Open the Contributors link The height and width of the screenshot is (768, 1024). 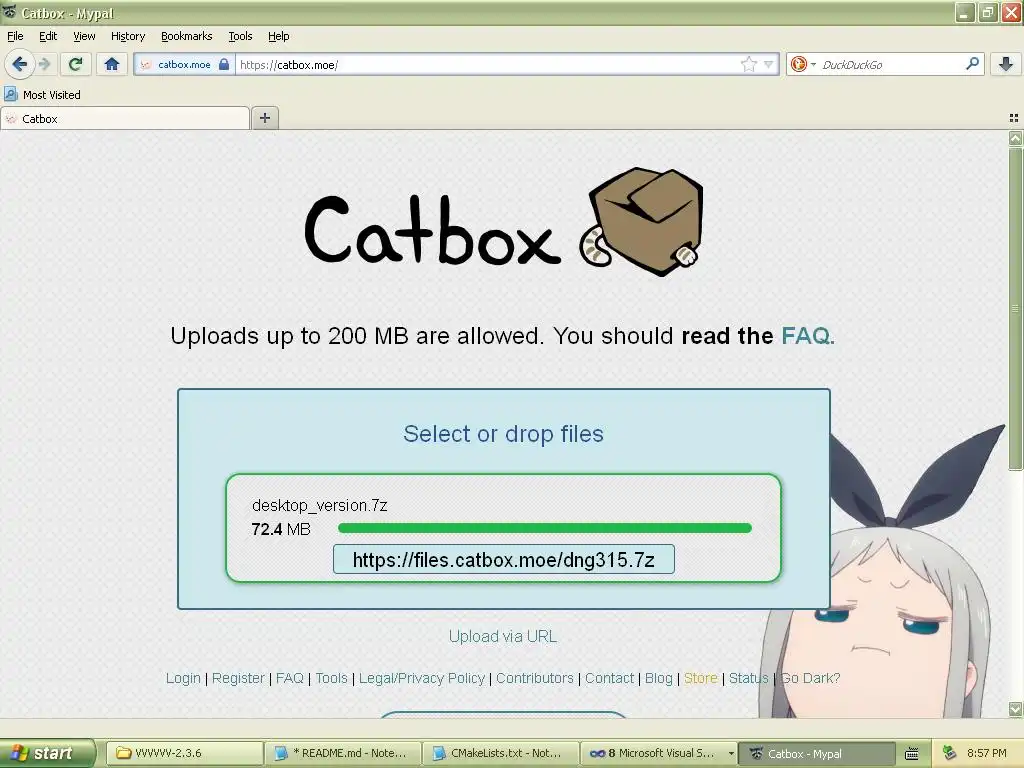click(x=535, y=678)
